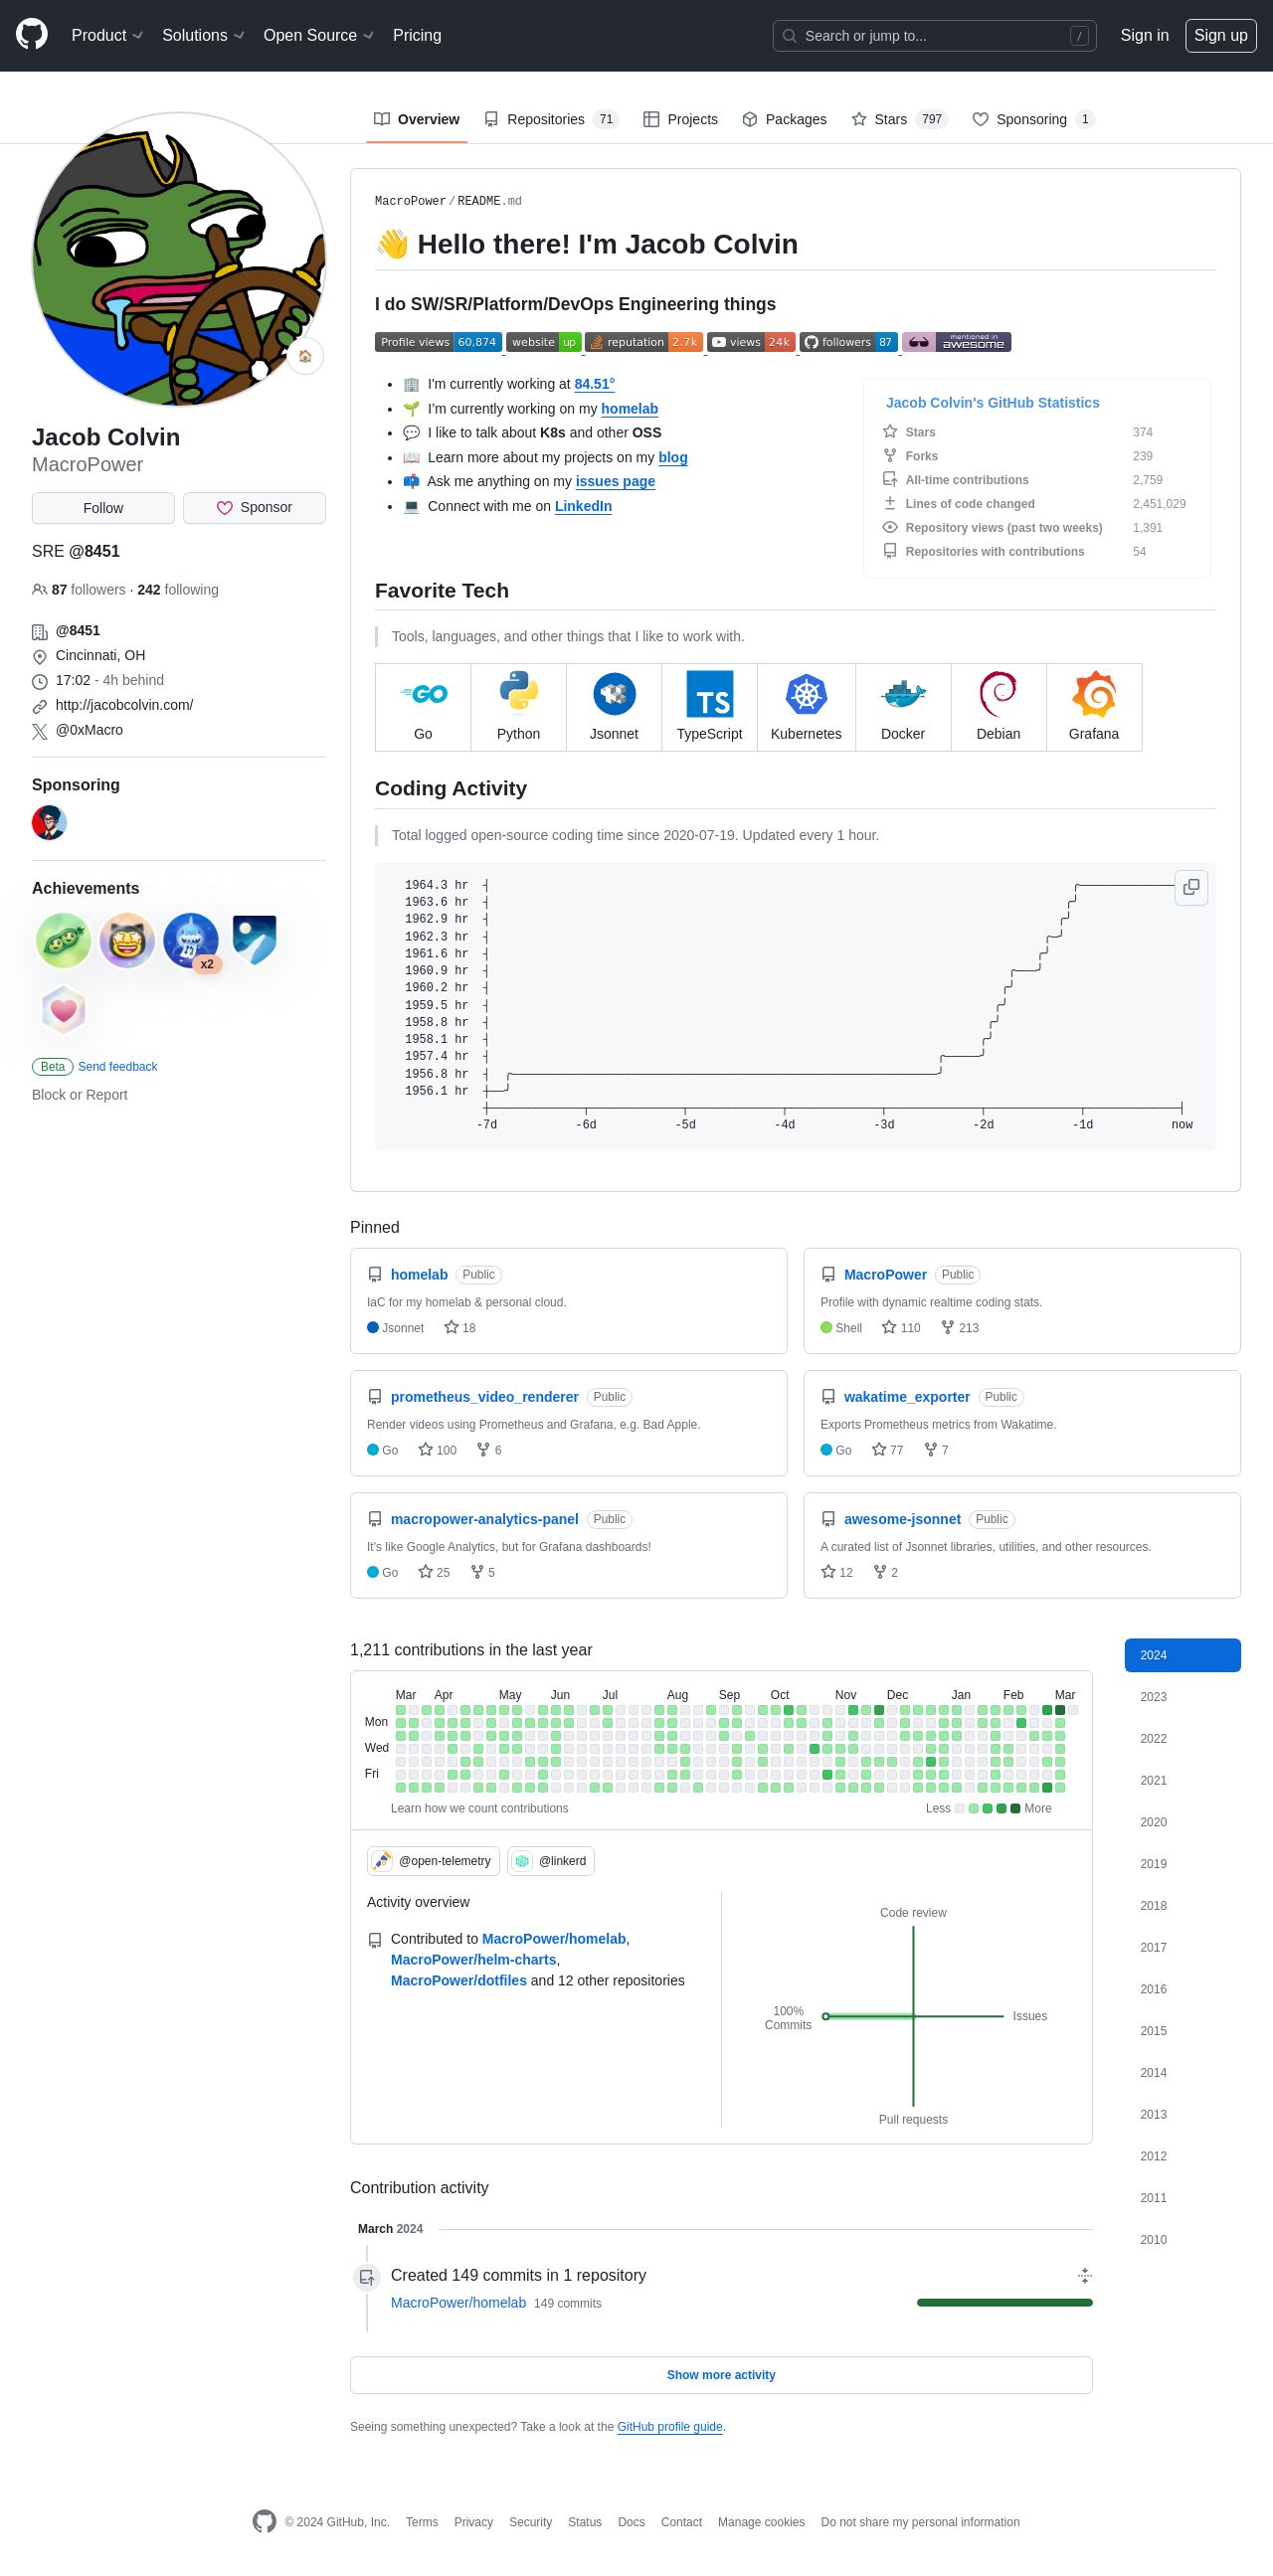The image size is (1273, 2576).
Task: Follow Jacob Colvin
Action: (103, 508)
